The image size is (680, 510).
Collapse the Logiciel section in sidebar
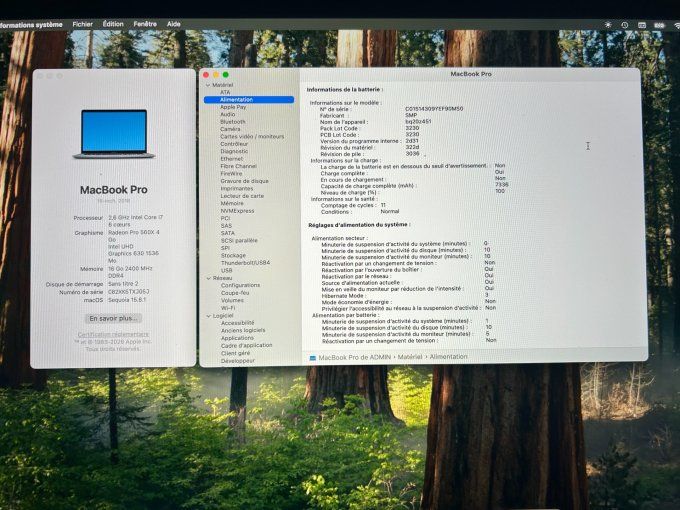(209, 316)
